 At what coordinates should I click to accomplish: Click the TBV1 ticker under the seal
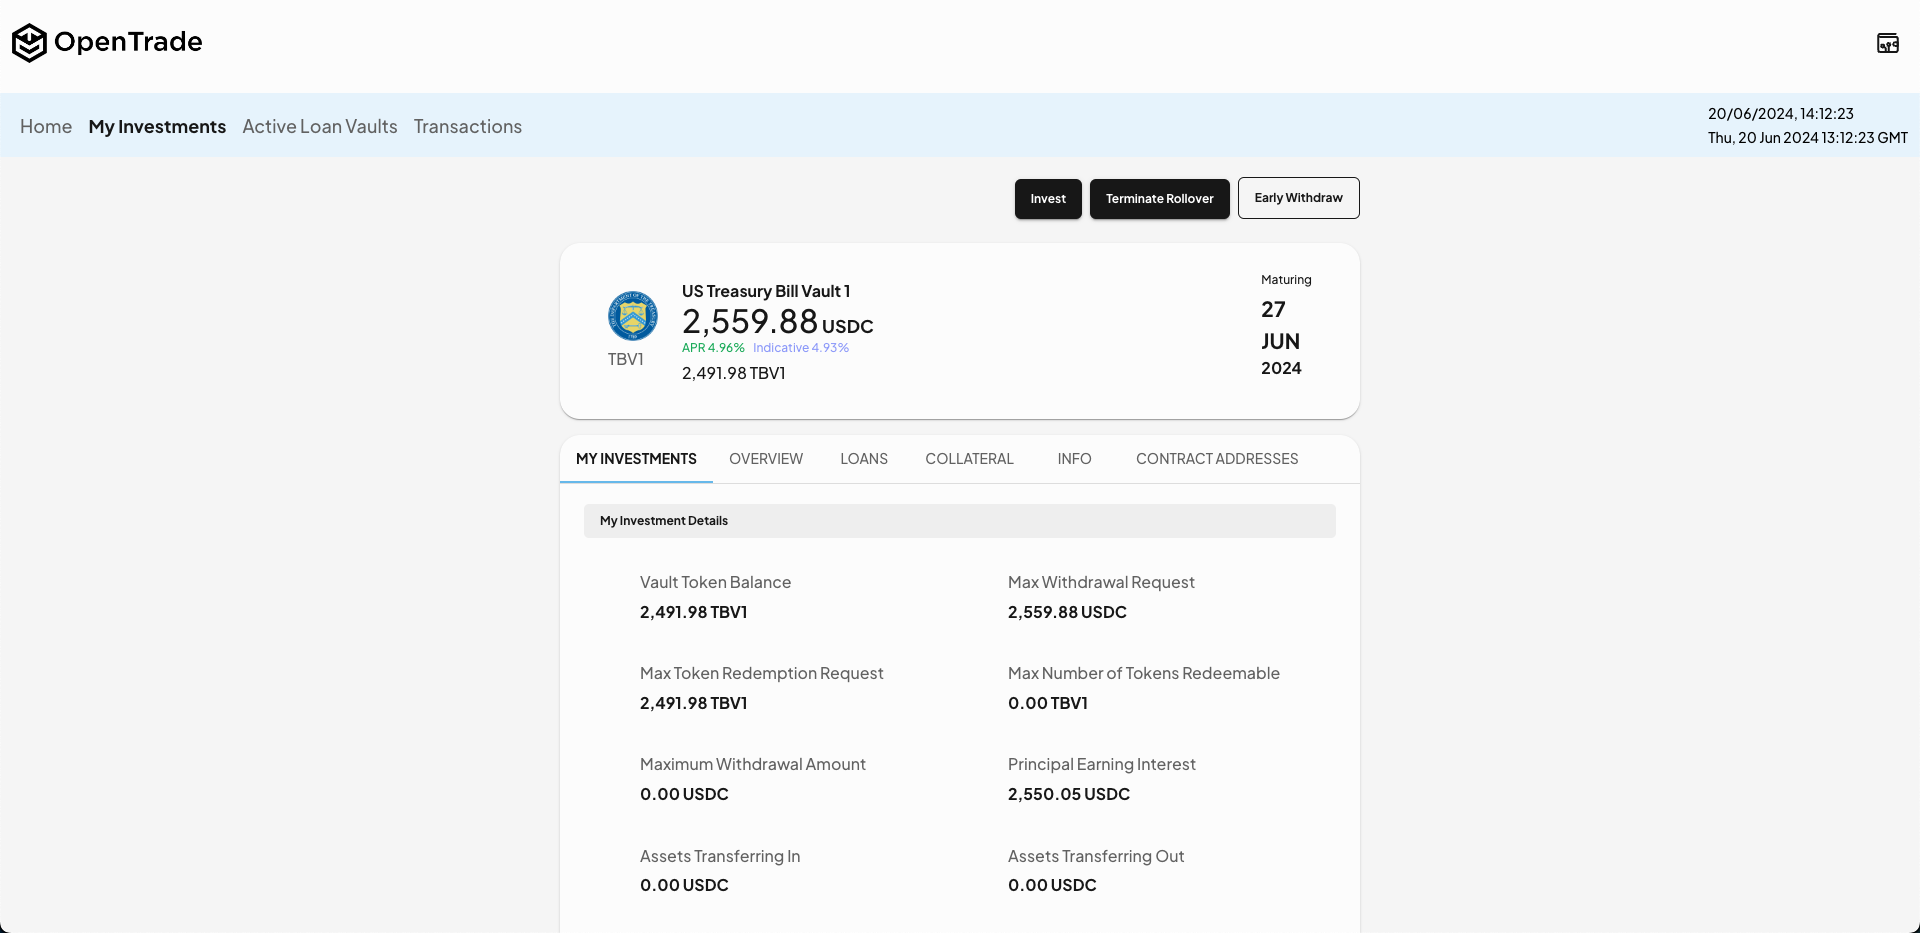(x=626, y=359)
